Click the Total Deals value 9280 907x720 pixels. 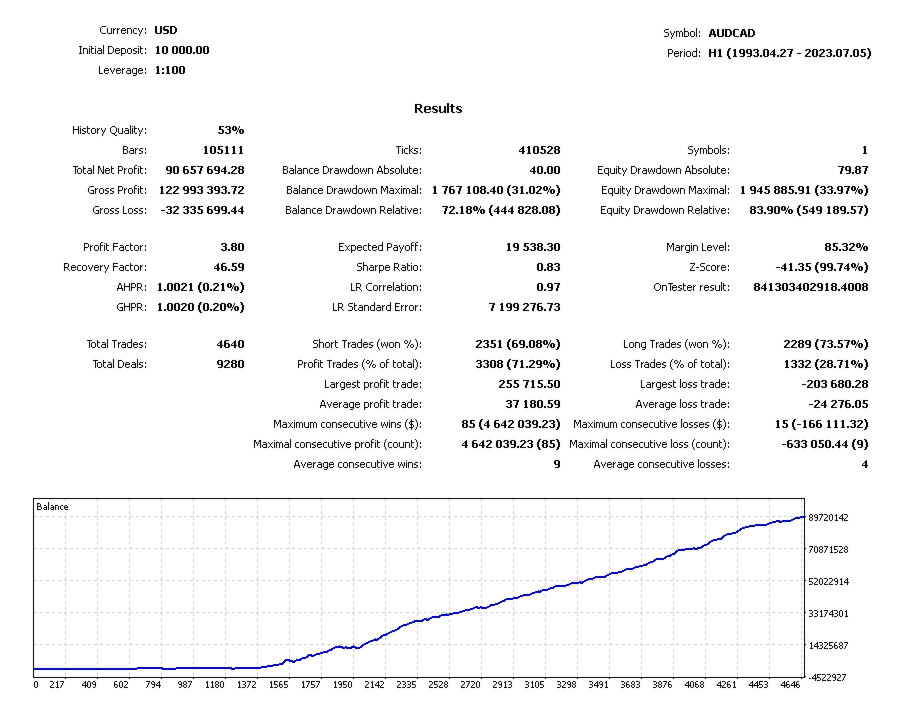230,364
